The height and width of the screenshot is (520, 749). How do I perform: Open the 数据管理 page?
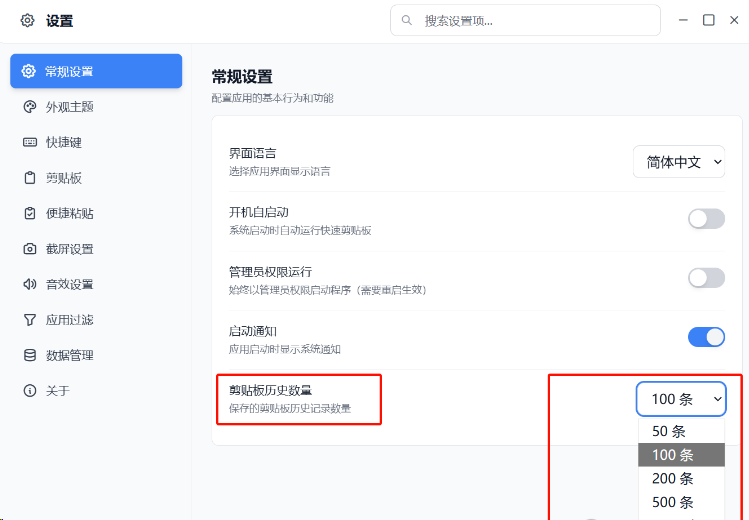click(x=96, y=355)
